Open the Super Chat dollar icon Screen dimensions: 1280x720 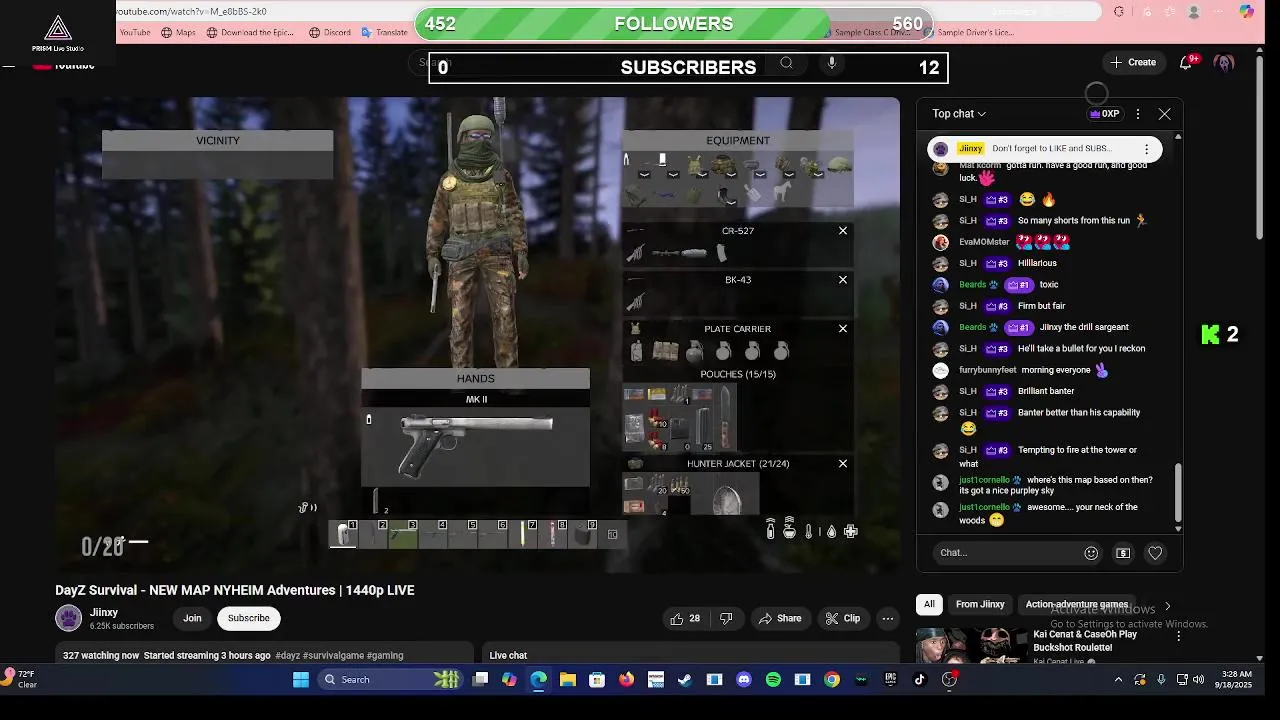tap(1123, 553)
